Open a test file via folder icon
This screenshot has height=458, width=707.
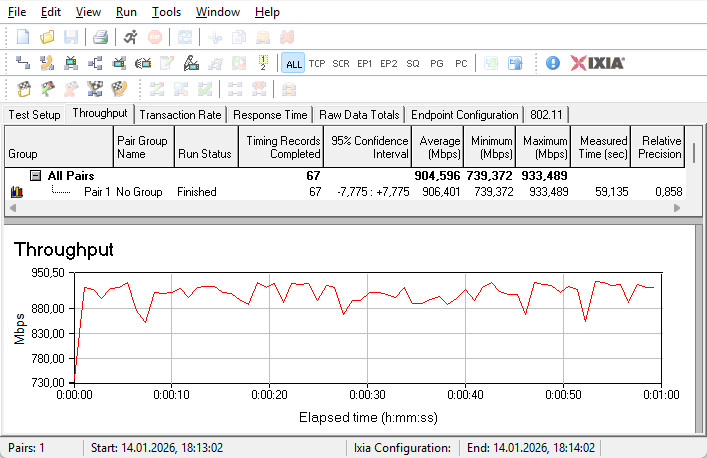(x=47, y=37)
